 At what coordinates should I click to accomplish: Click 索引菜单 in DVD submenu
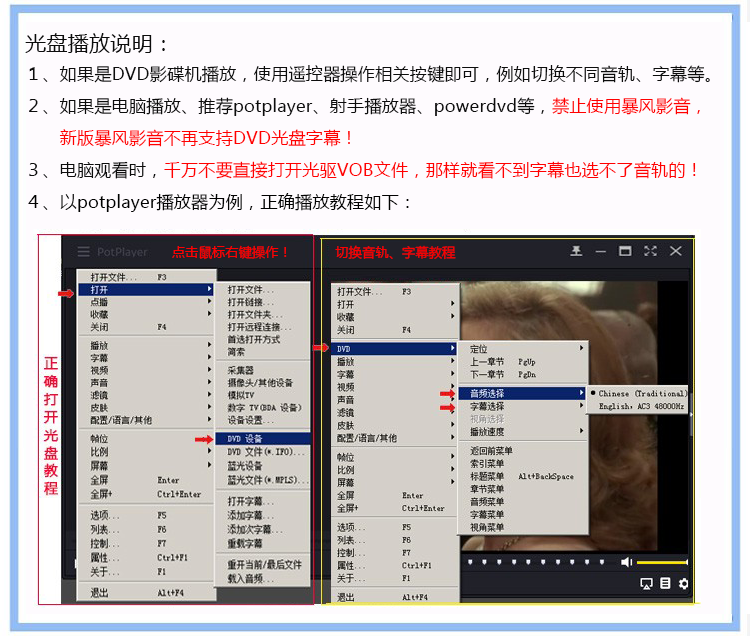[x=522, y=463]
